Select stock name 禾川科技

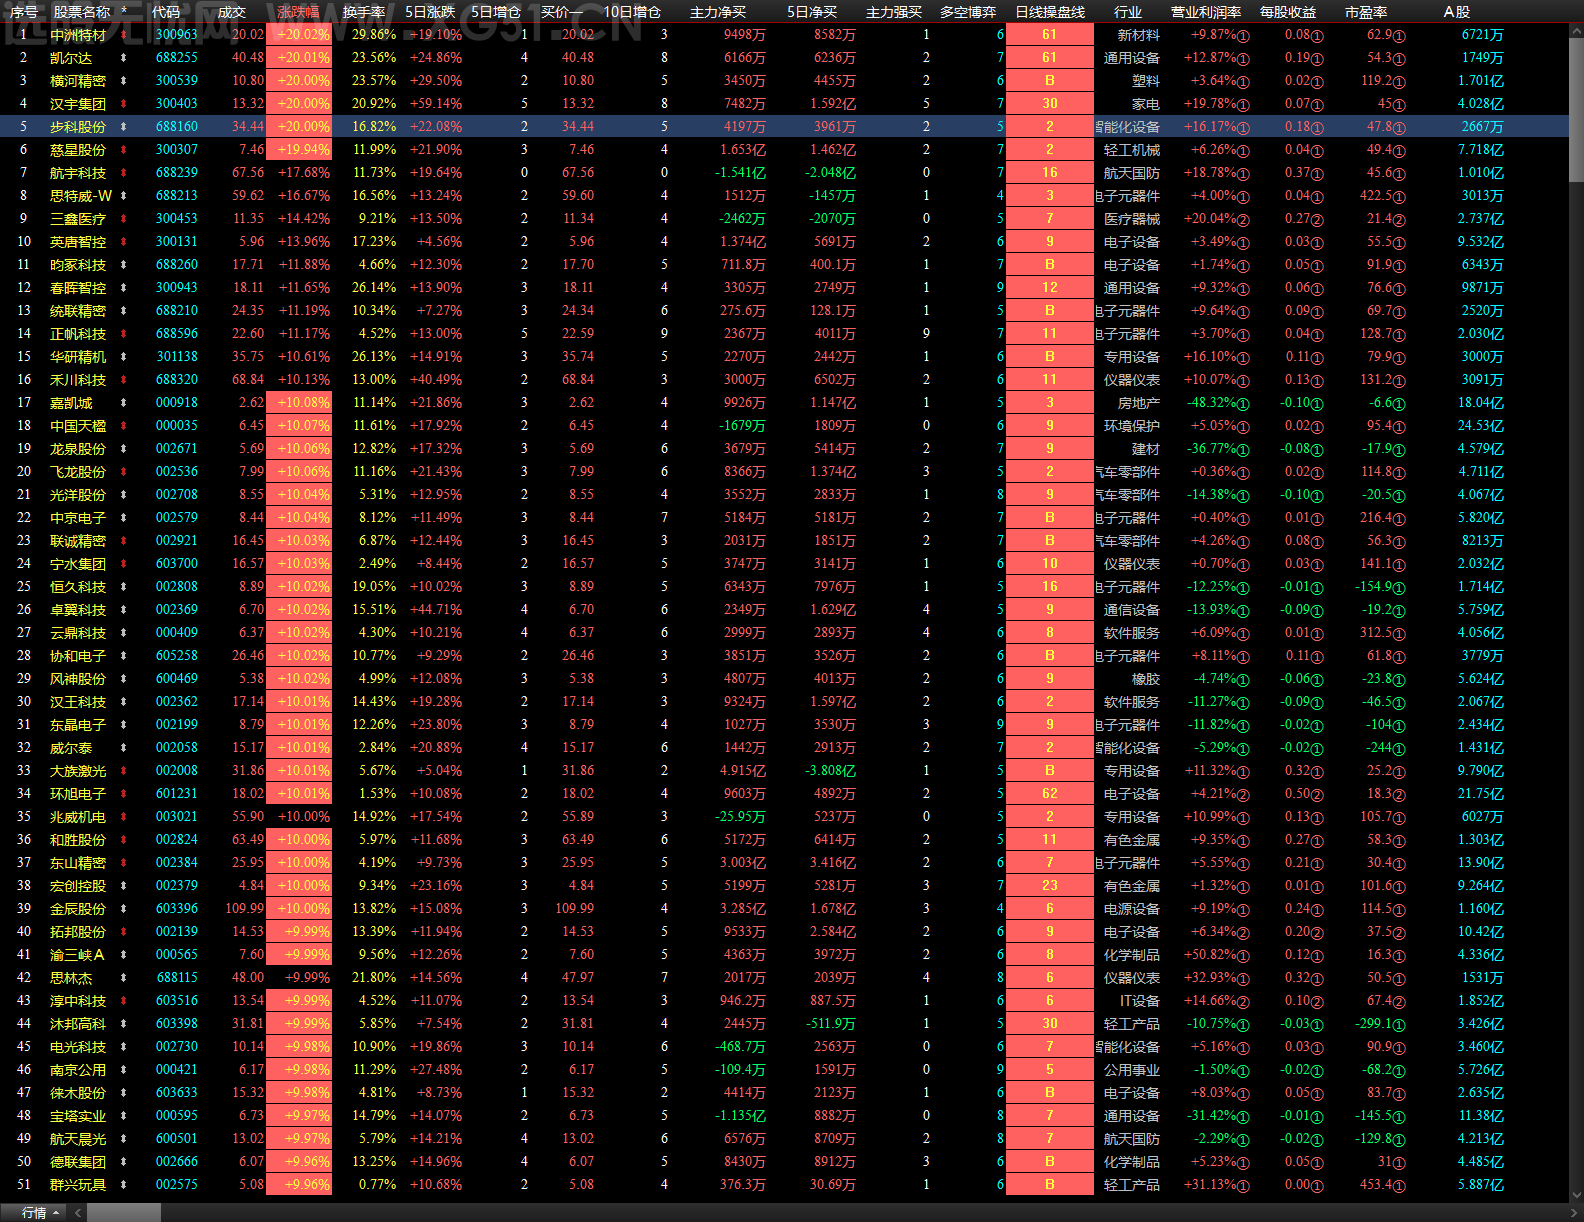pyautogui.click(x=78, y=380)
